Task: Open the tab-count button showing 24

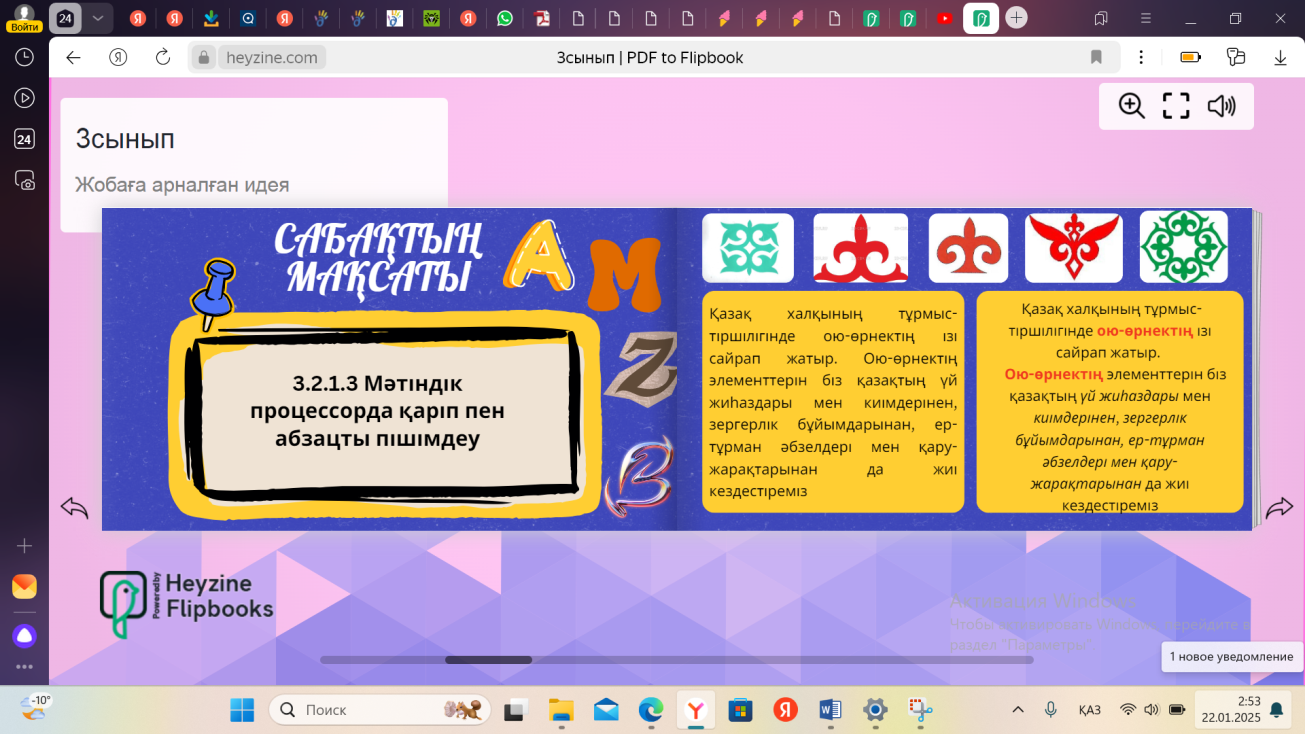Action: tap(65, 18)
